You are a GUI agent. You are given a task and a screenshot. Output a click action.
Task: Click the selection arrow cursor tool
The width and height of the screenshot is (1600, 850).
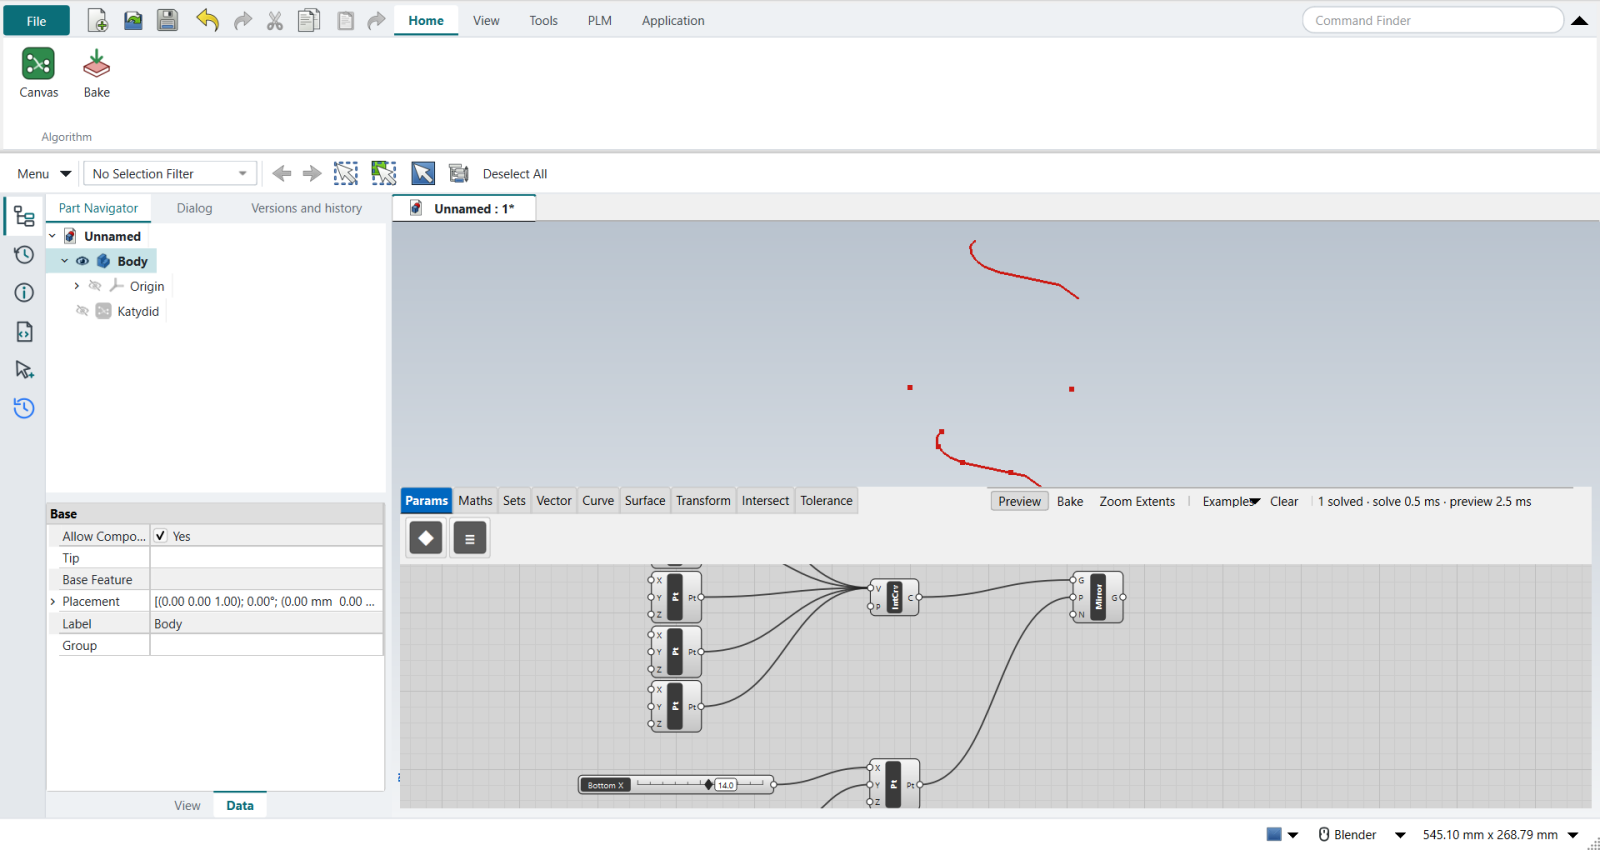click(x=423, y=173)
